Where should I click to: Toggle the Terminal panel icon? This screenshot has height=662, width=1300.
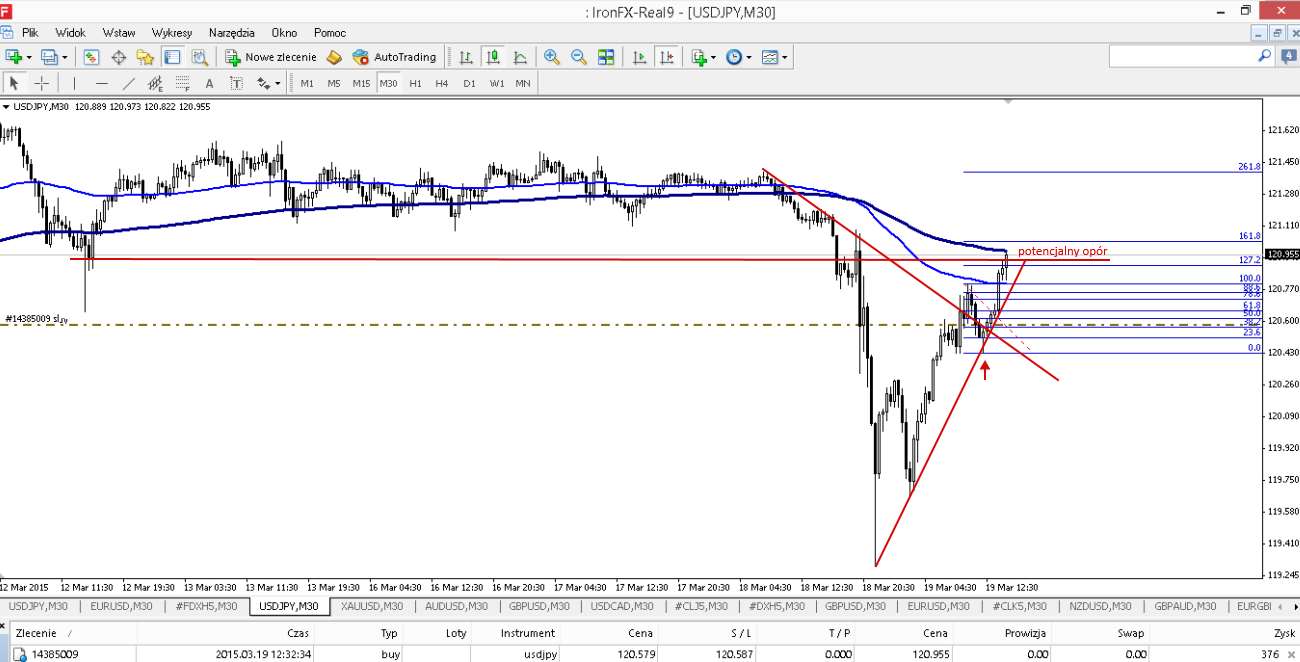pos(172,57)
